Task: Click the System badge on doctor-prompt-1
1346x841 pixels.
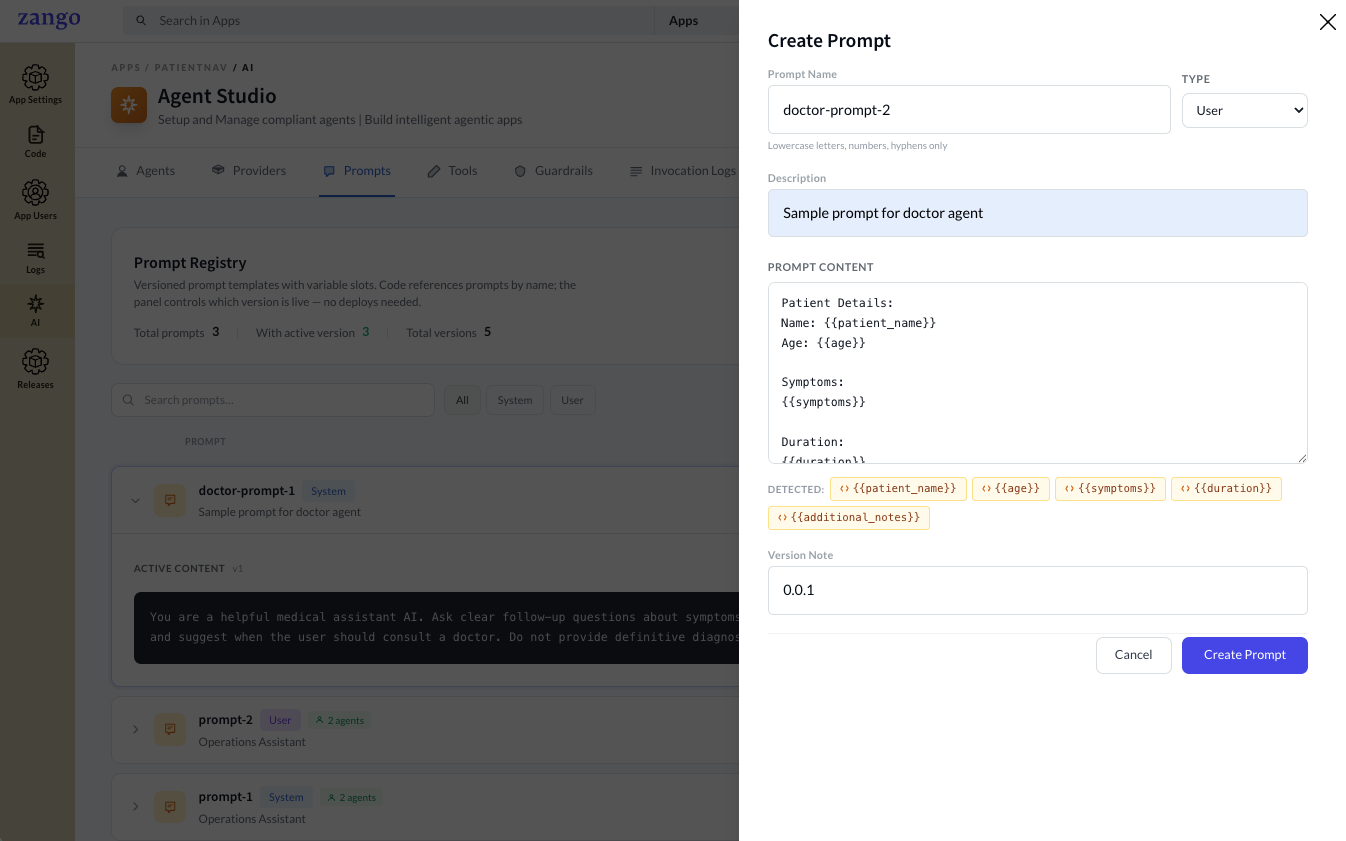Action: click(328, 491)
